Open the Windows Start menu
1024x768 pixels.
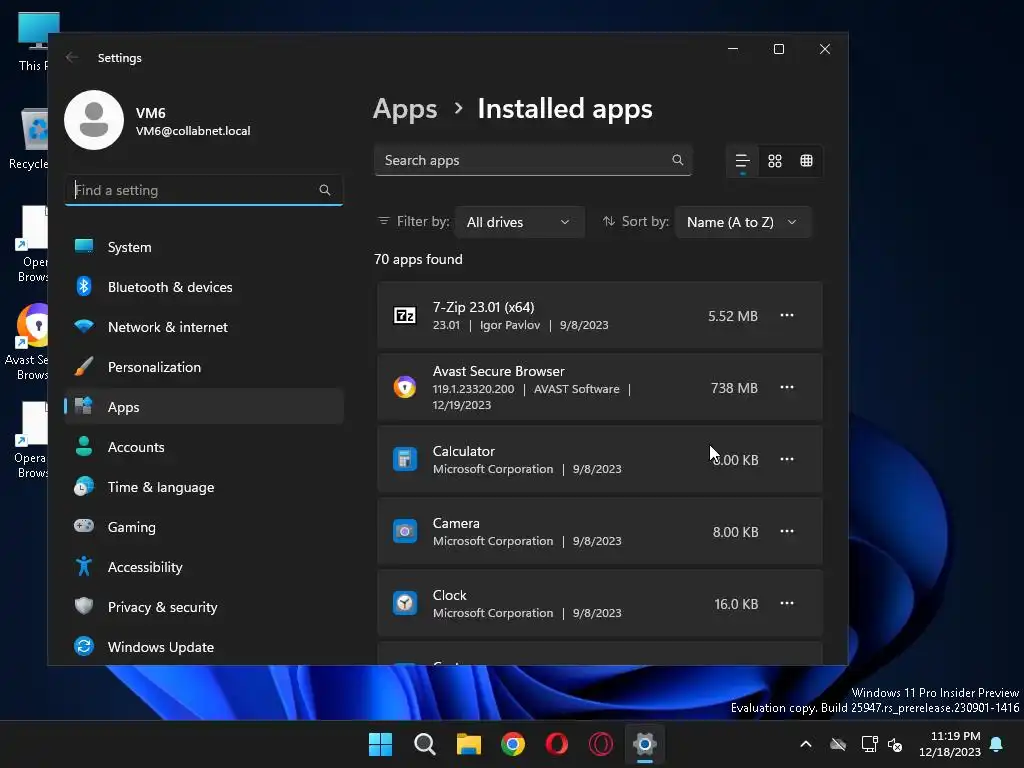coord(381,744)
